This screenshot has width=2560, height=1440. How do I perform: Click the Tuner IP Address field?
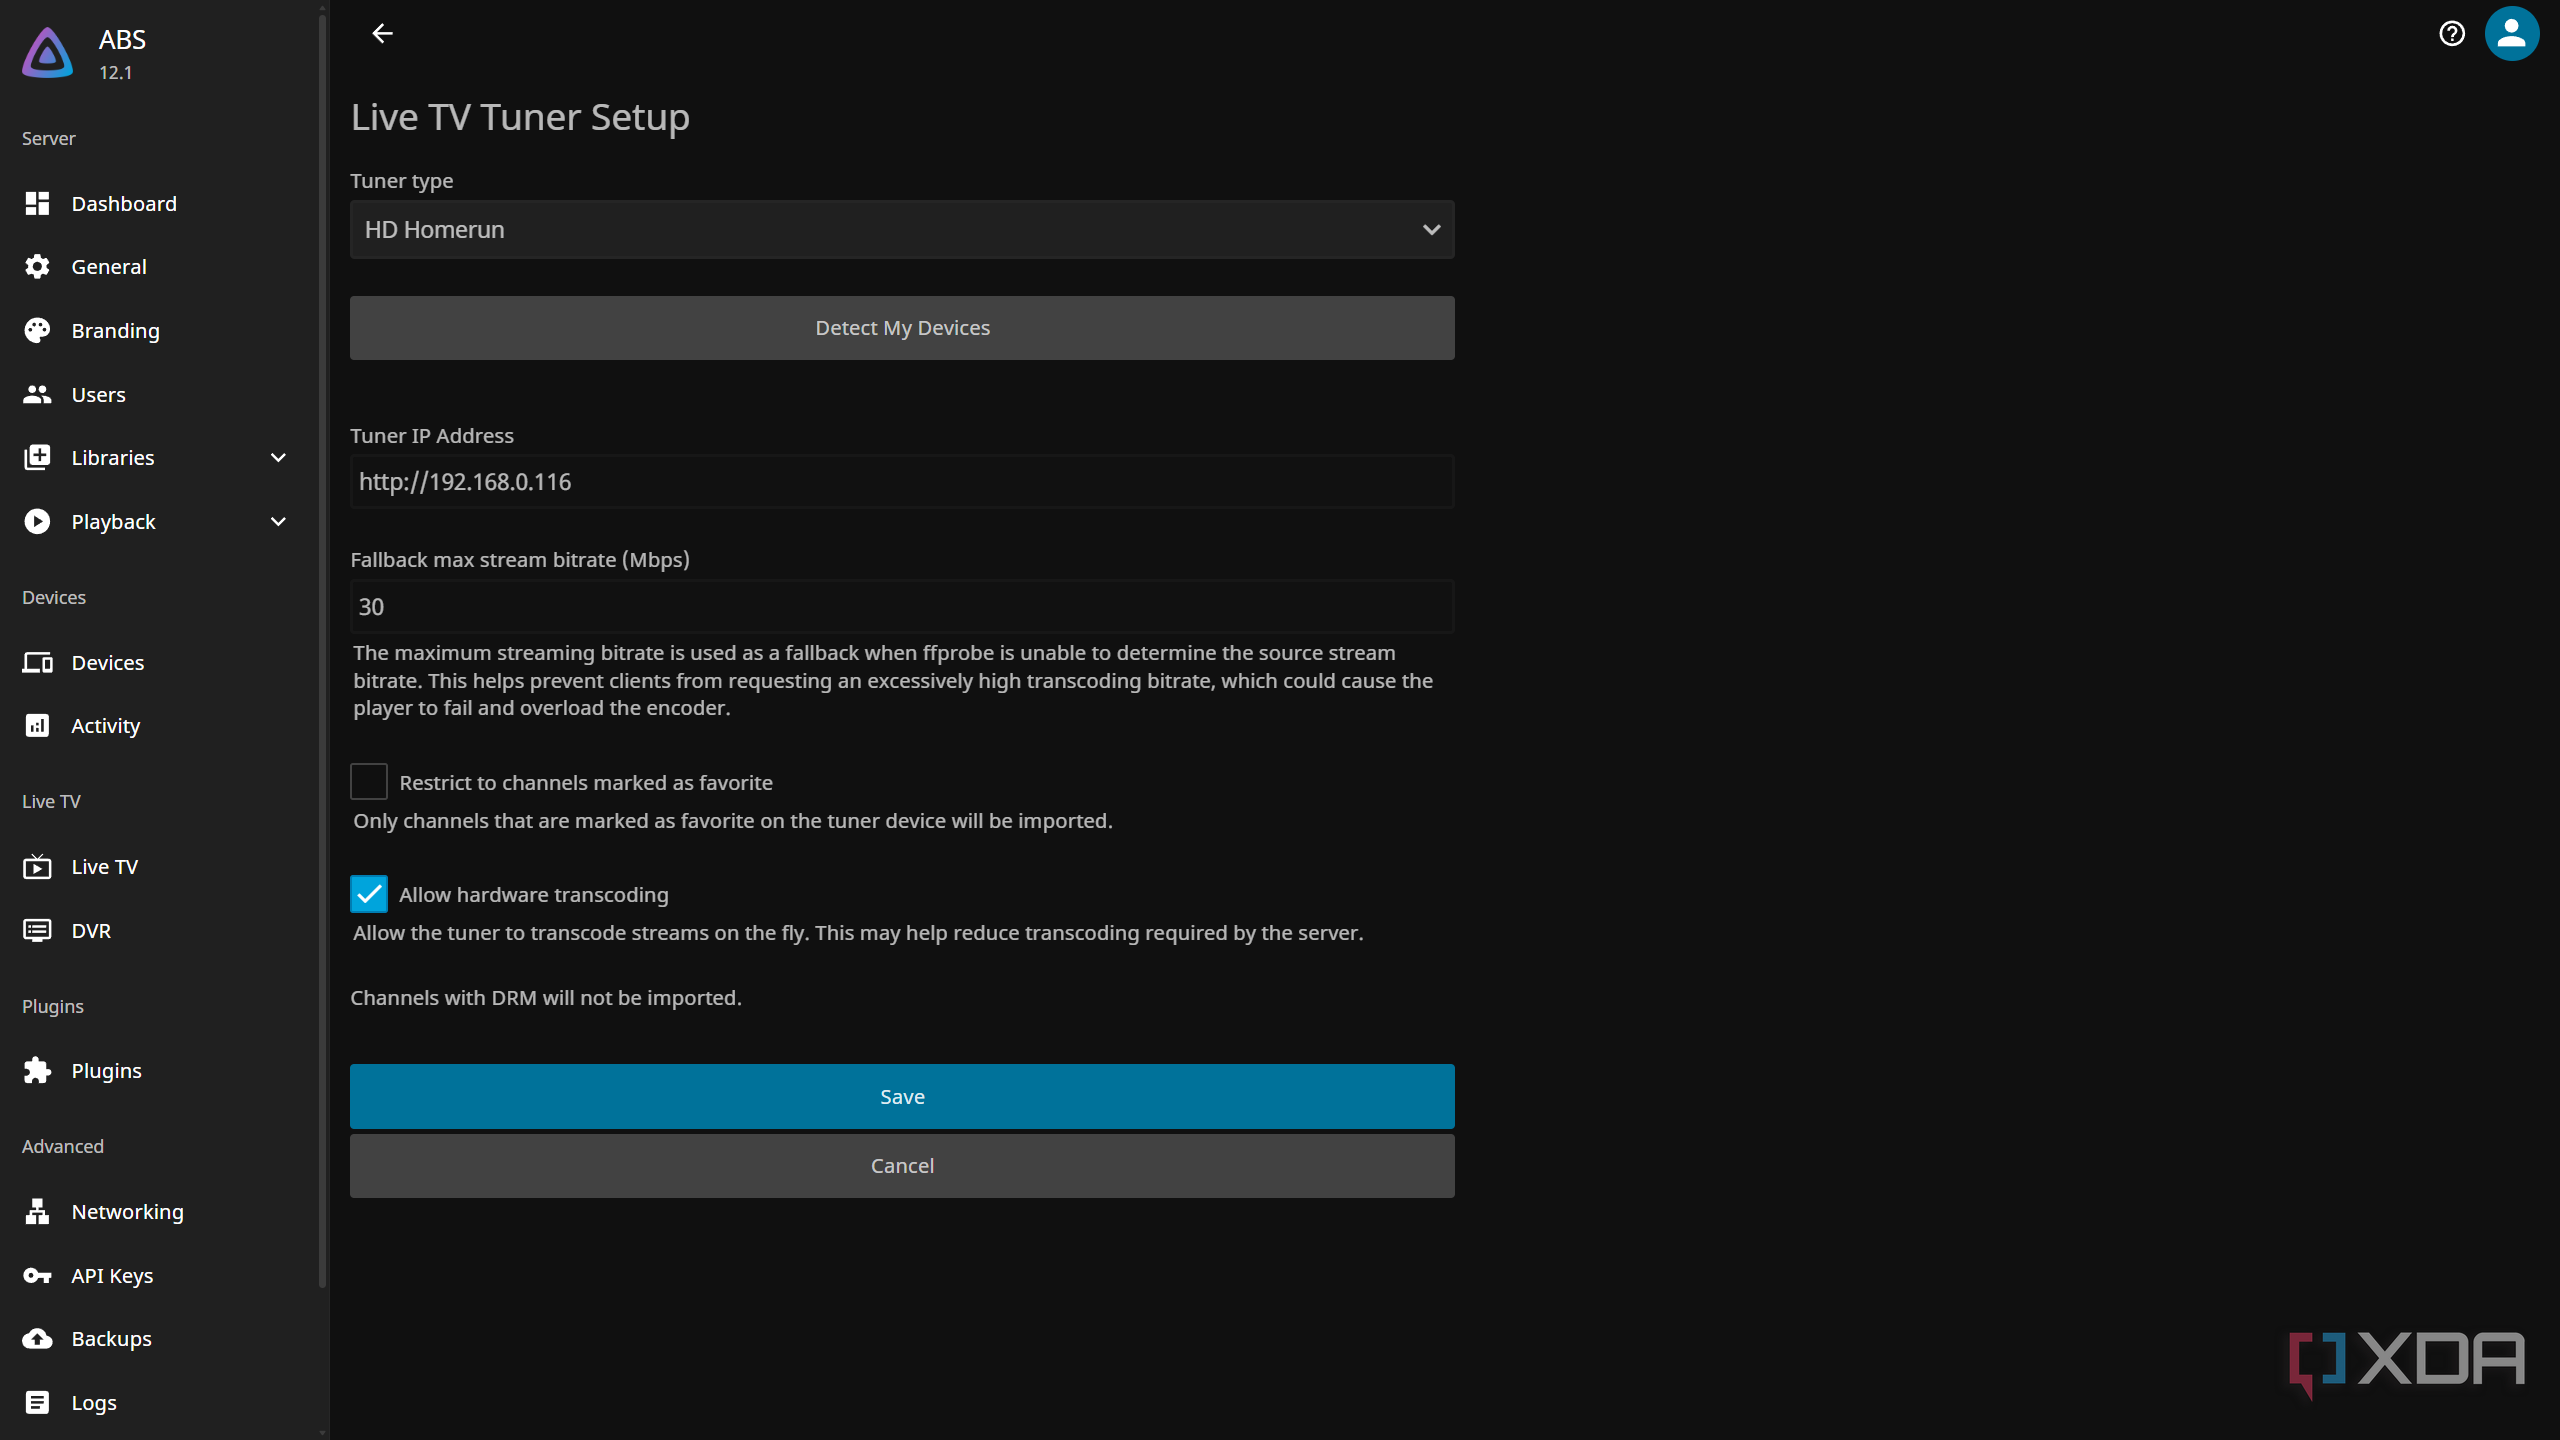tap(902, 482)
